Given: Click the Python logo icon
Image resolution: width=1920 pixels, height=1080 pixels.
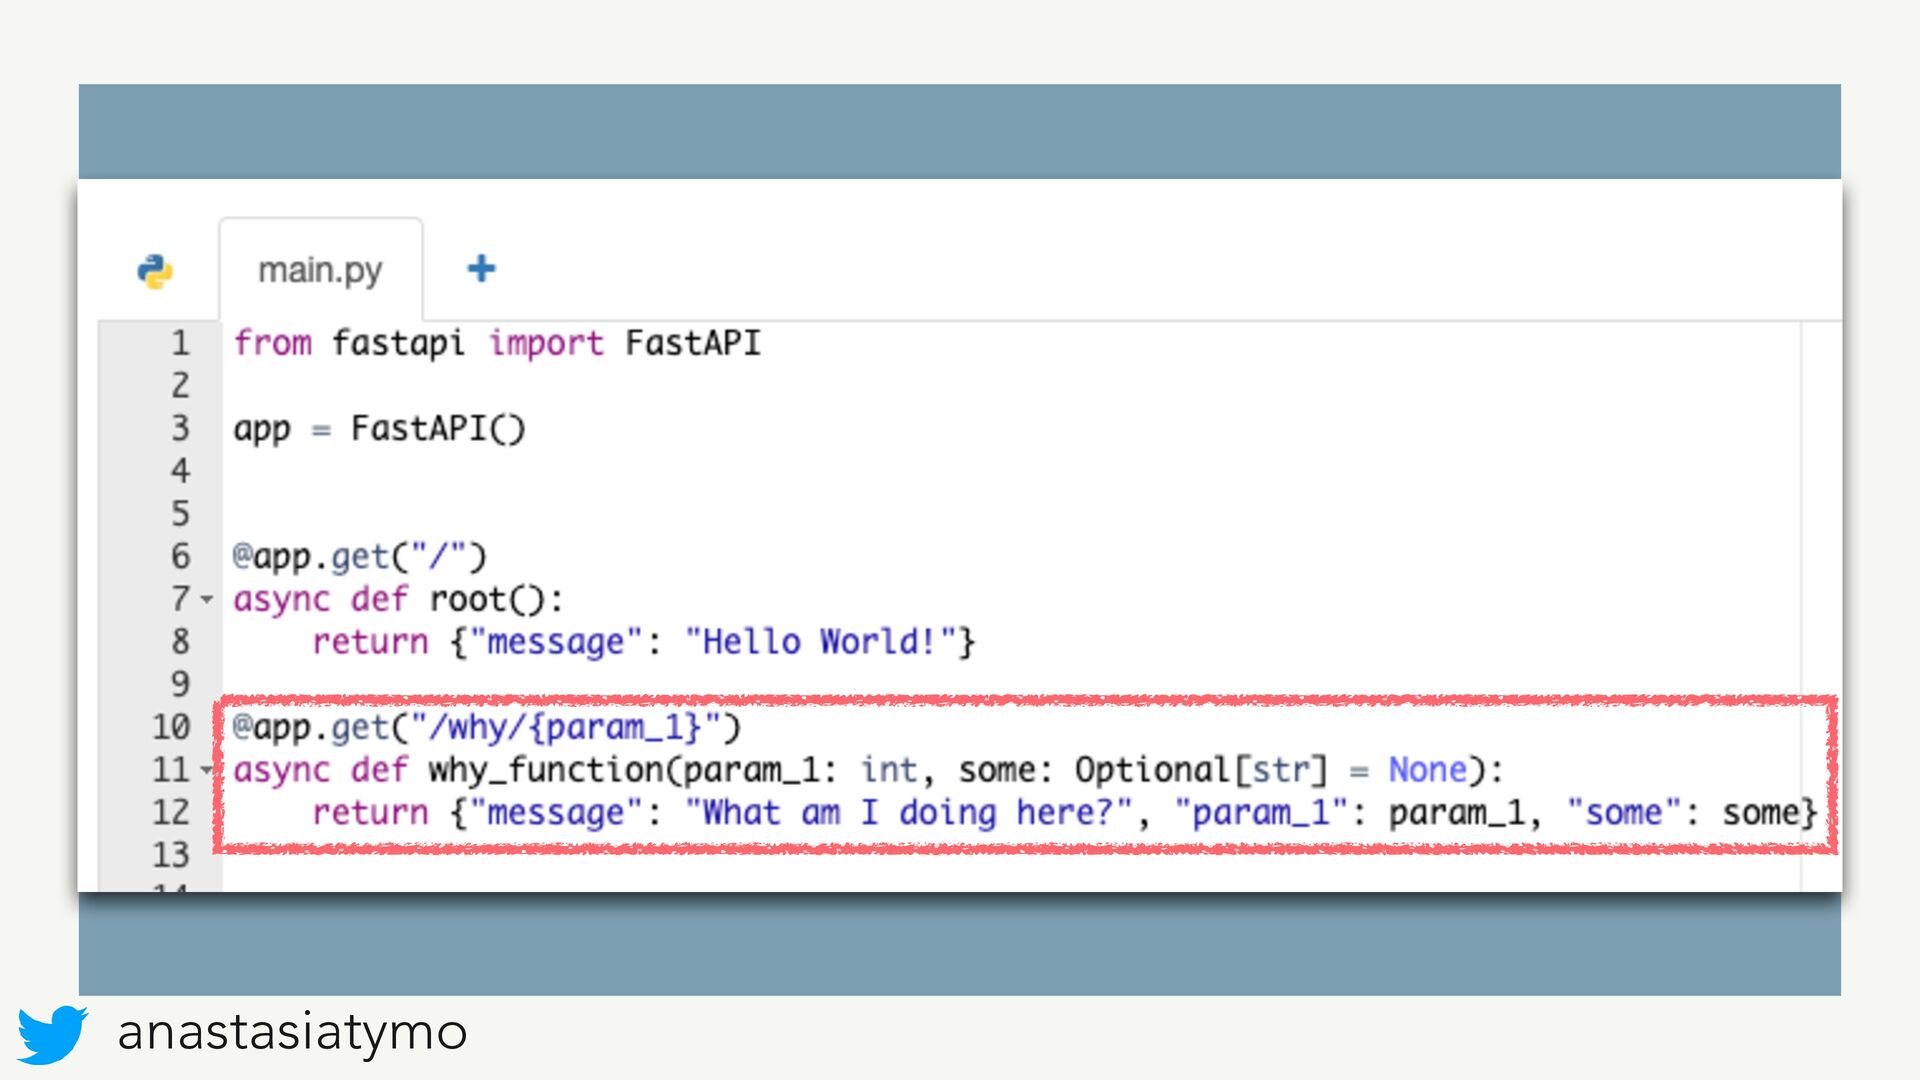Looking at the screenshot, I should pos(155,271).
